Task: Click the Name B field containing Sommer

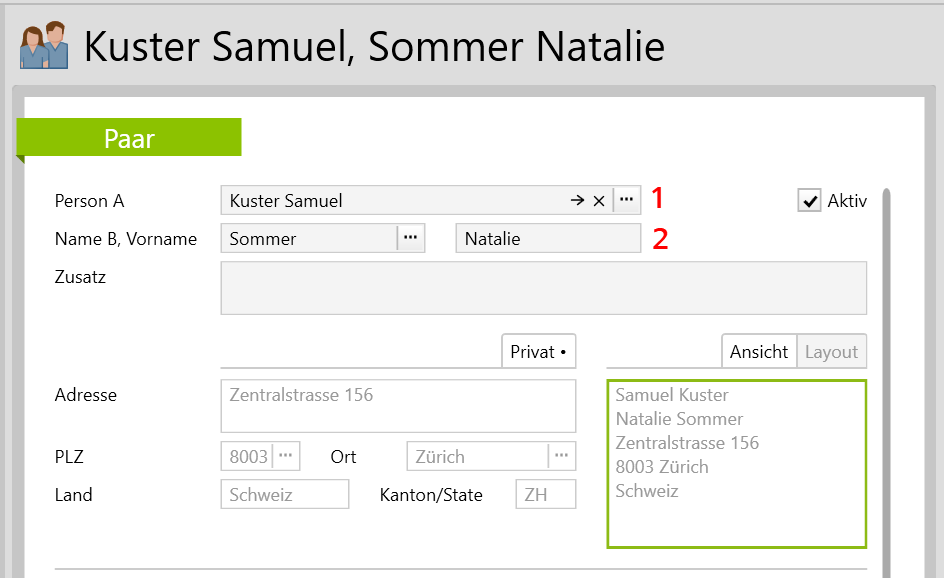Action: pos(308,239)
